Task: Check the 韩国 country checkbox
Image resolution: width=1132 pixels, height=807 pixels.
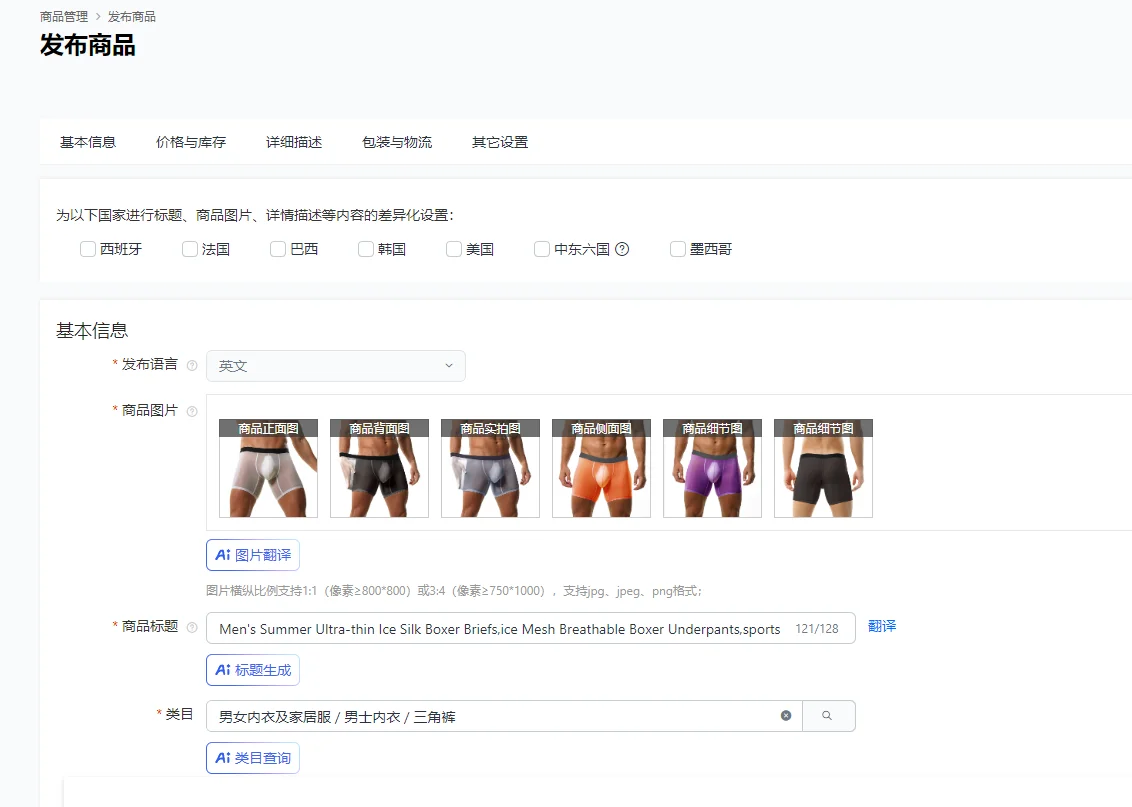Action: tap(366, 249)
